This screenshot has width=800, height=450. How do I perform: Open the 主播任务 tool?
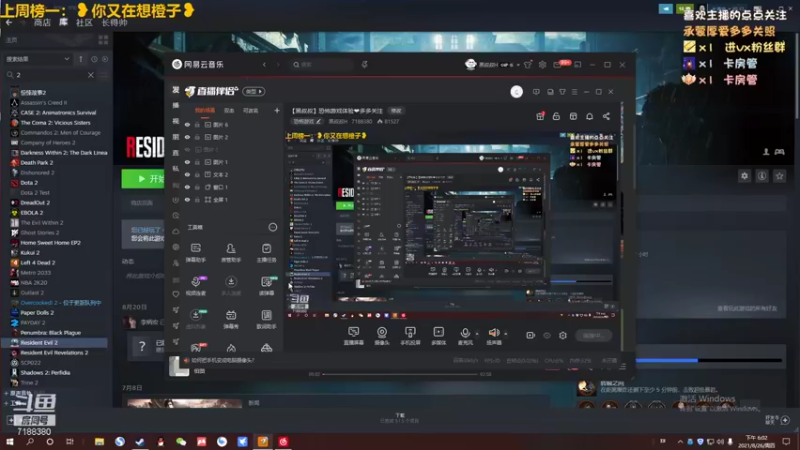click(x=266, y=252)
